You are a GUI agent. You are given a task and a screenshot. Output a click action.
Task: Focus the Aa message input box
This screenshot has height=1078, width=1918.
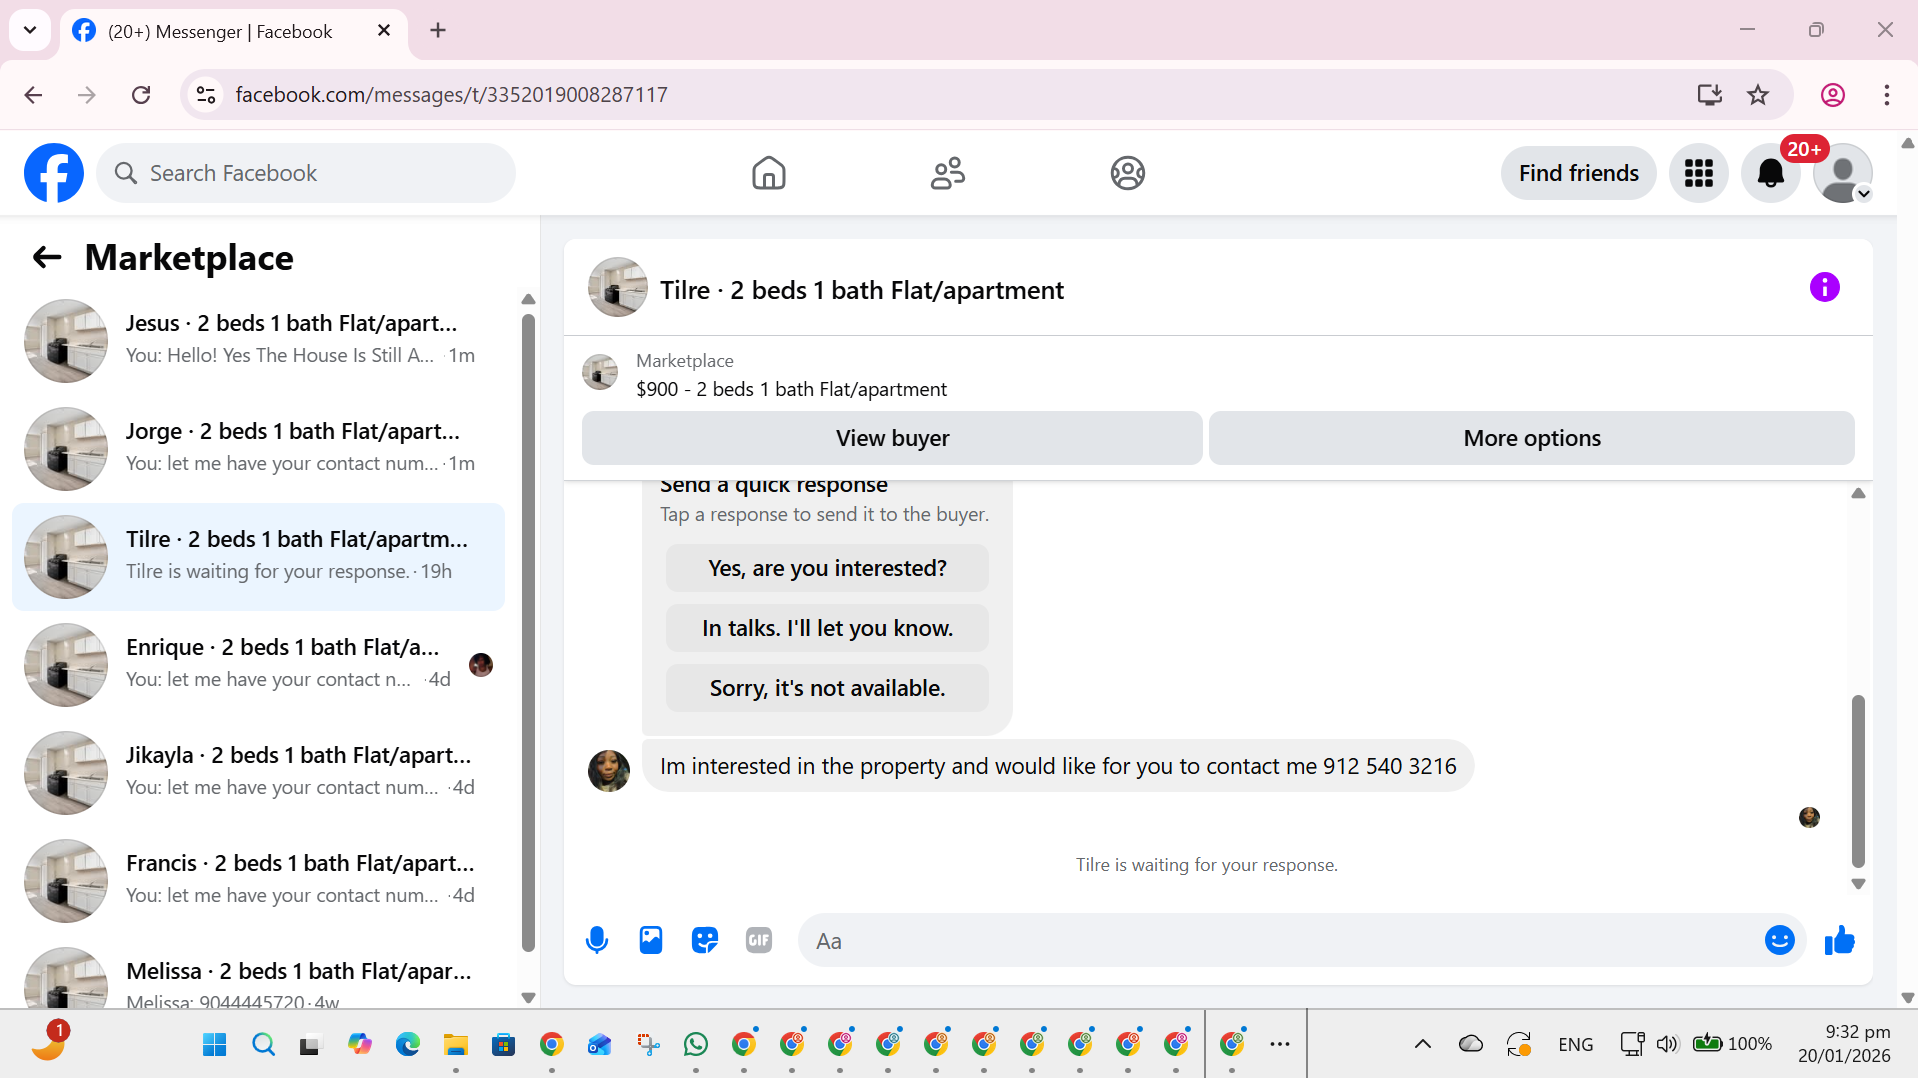tap(1280, 940)
